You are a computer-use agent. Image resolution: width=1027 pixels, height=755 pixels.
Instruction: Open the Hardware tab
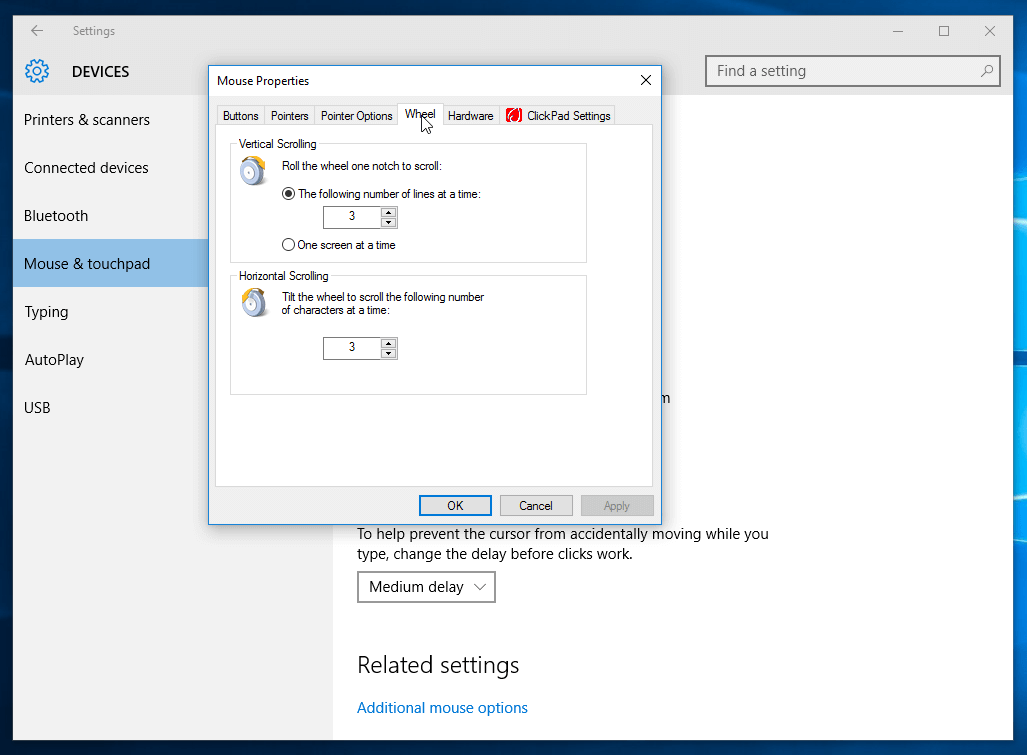(470, 116)
